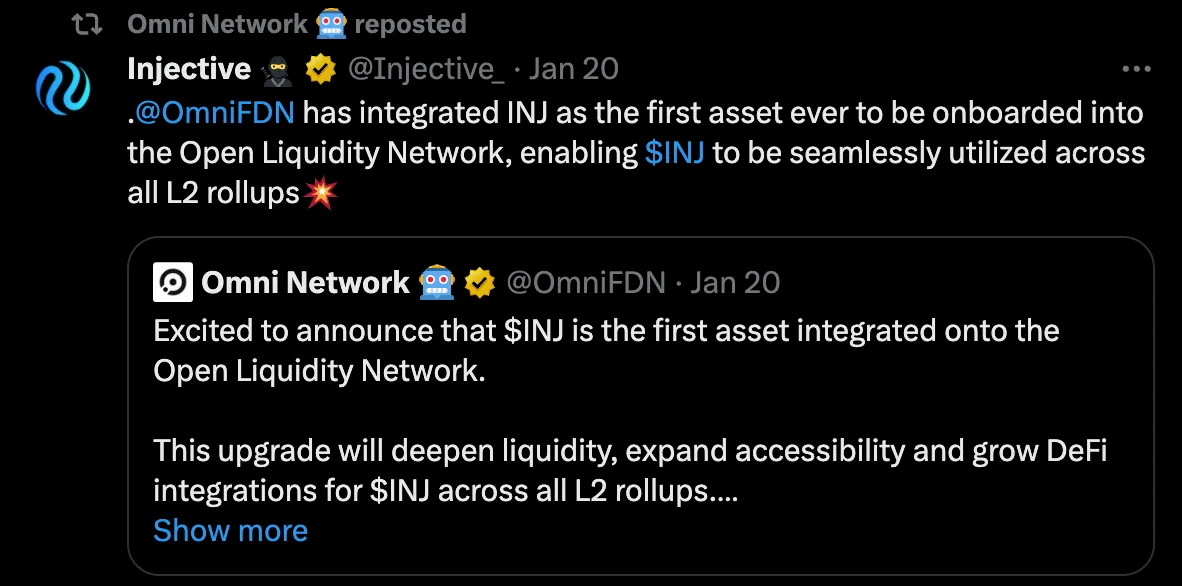Click the Omni Network name in quoted tweet
The height and width of the screenshot is (586, 1182).
(305, 283)
